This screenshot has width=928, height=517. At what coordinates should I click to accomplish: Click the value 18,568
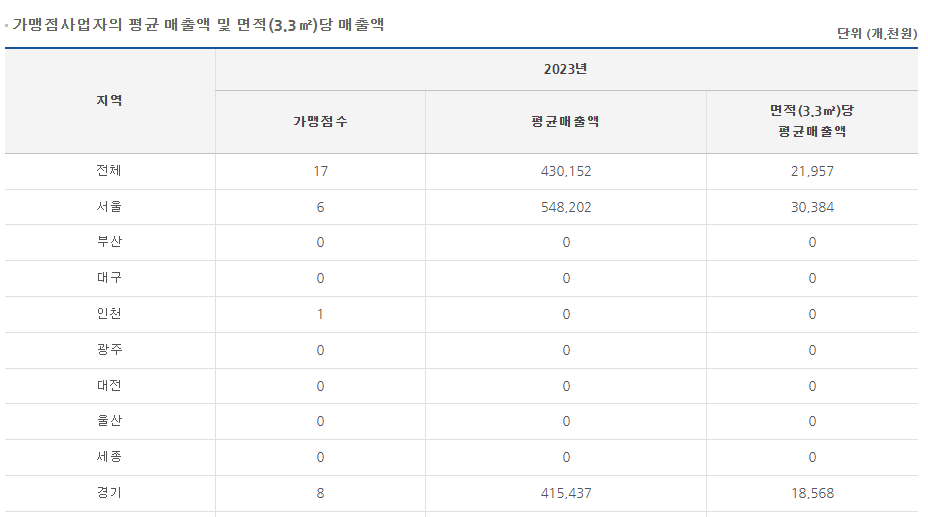point(812,493)
